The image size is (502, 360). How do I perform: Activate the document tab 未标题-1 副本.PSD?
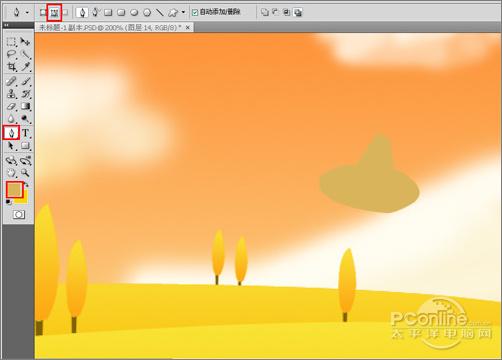point(110,28)
